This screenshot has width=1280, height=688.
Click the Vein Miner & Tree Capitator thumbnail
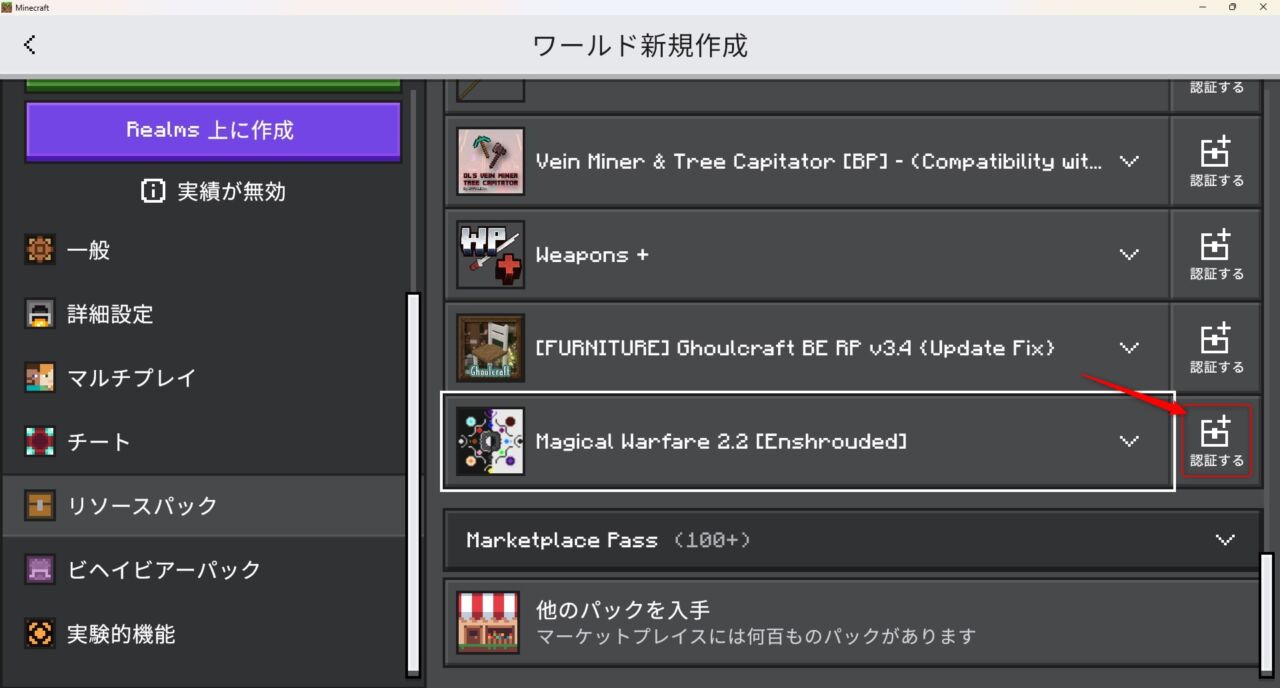point(490,161)
